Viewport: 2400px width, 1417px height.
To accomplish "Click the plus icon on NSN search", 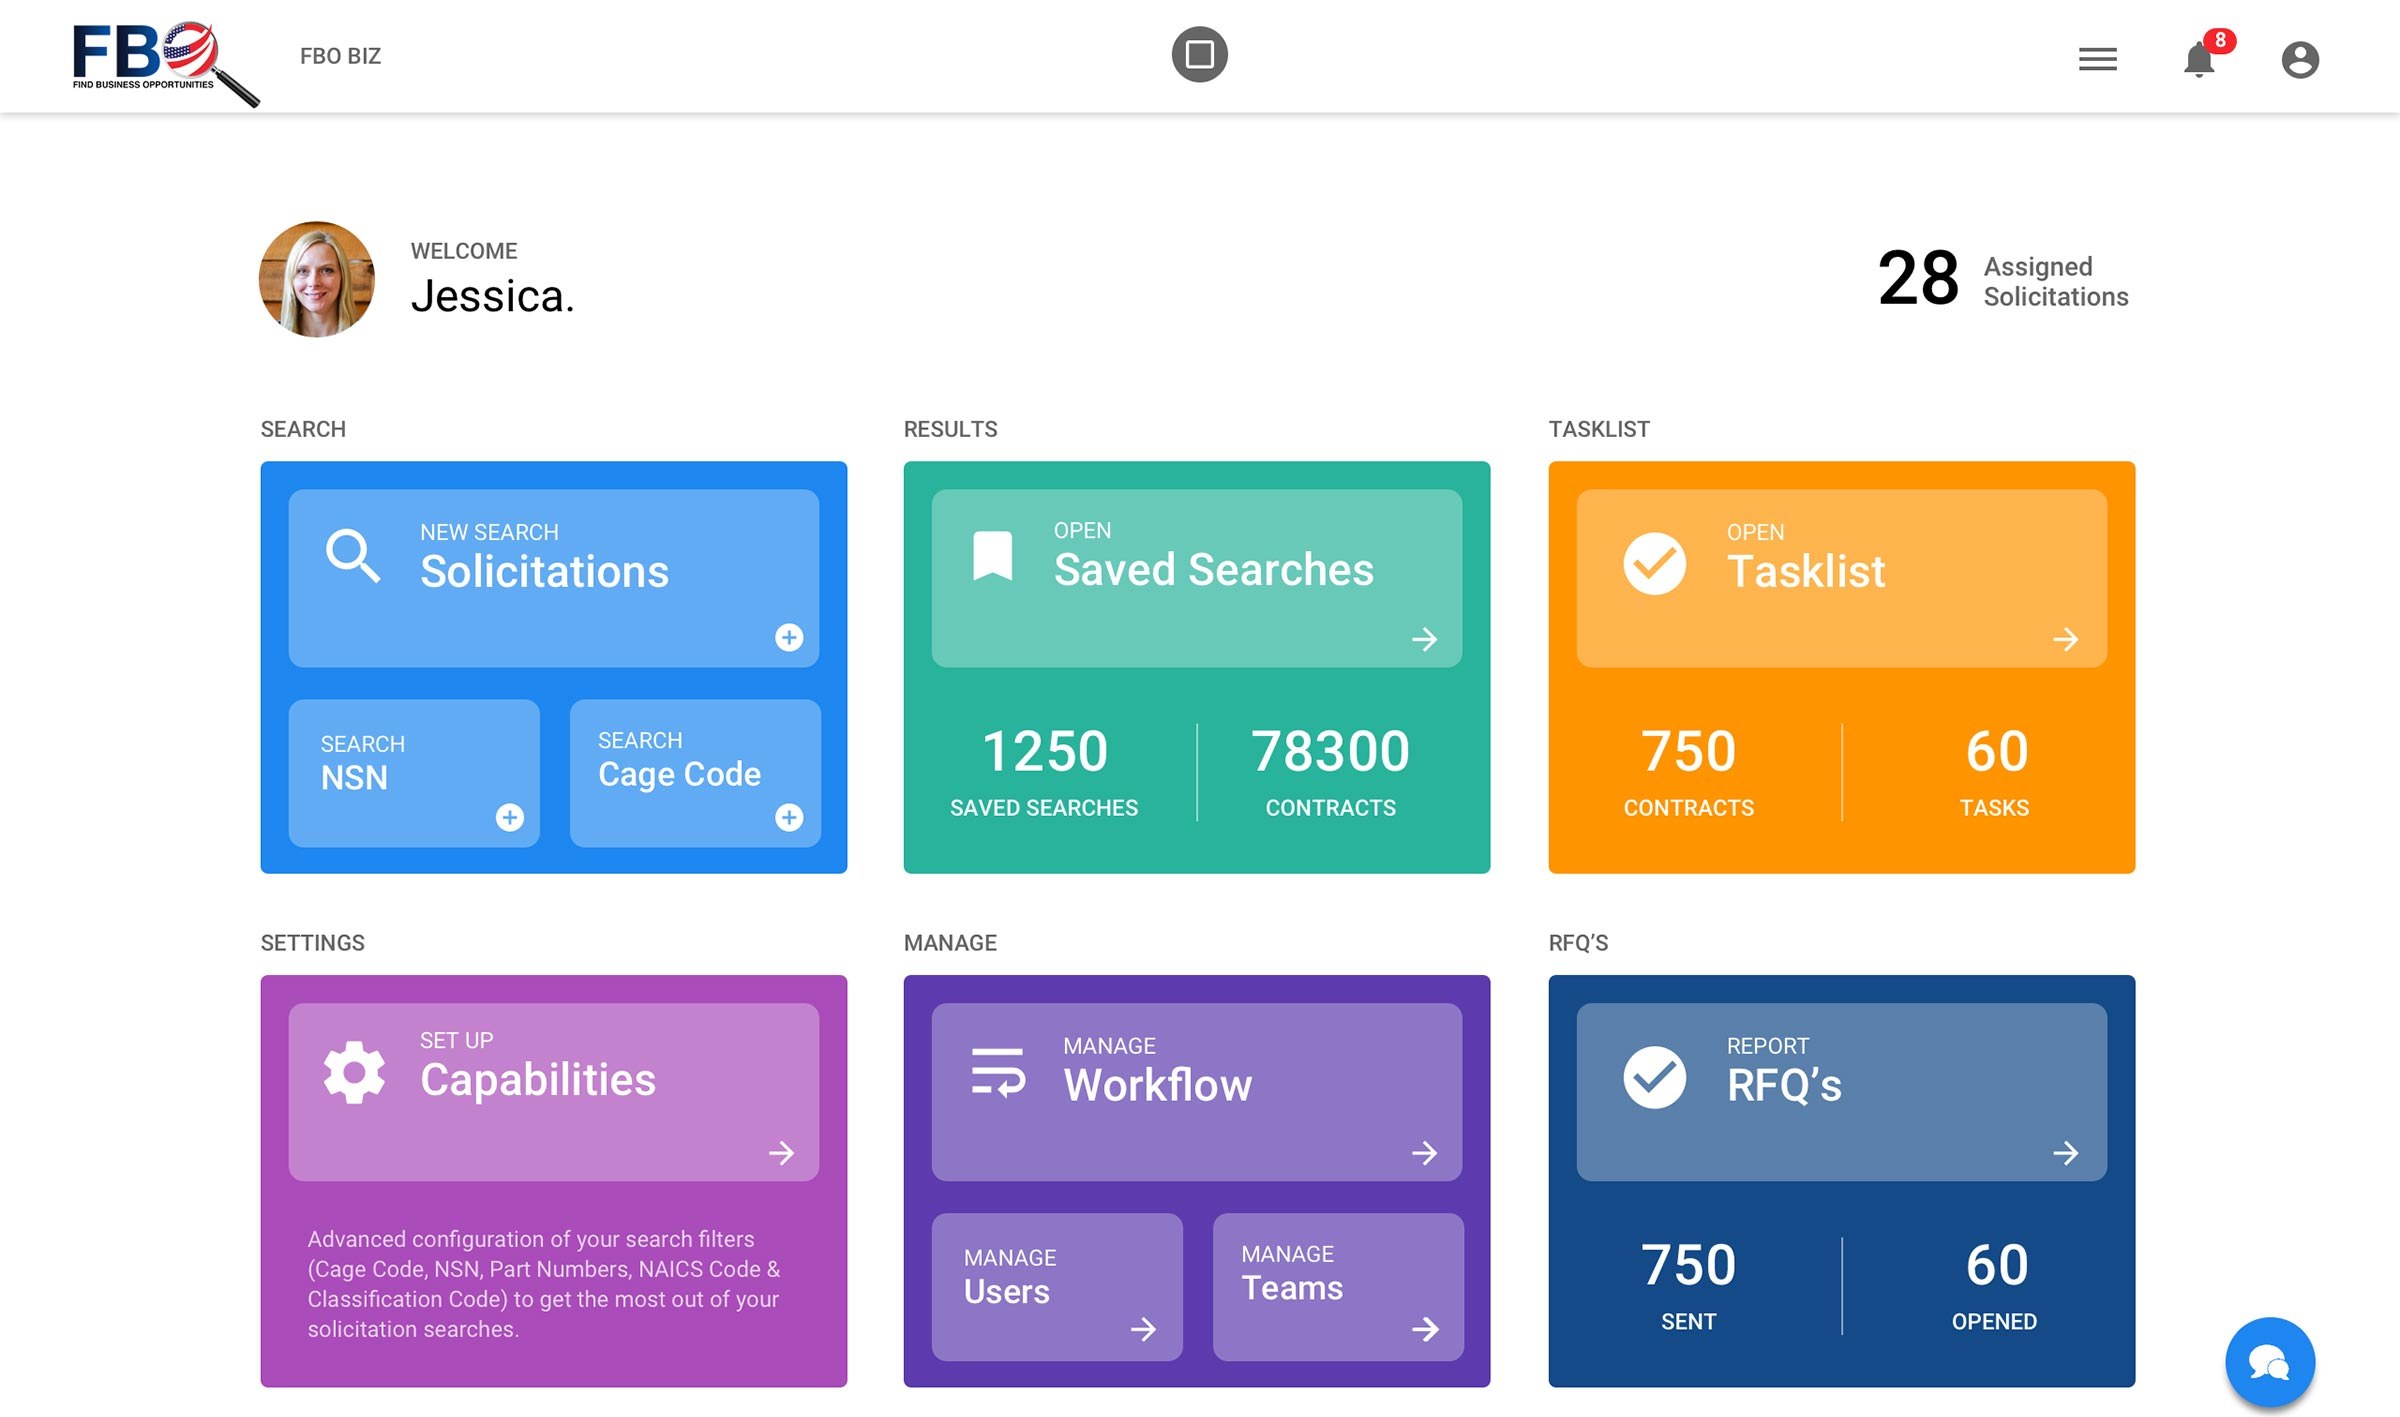I will [510, 817].
